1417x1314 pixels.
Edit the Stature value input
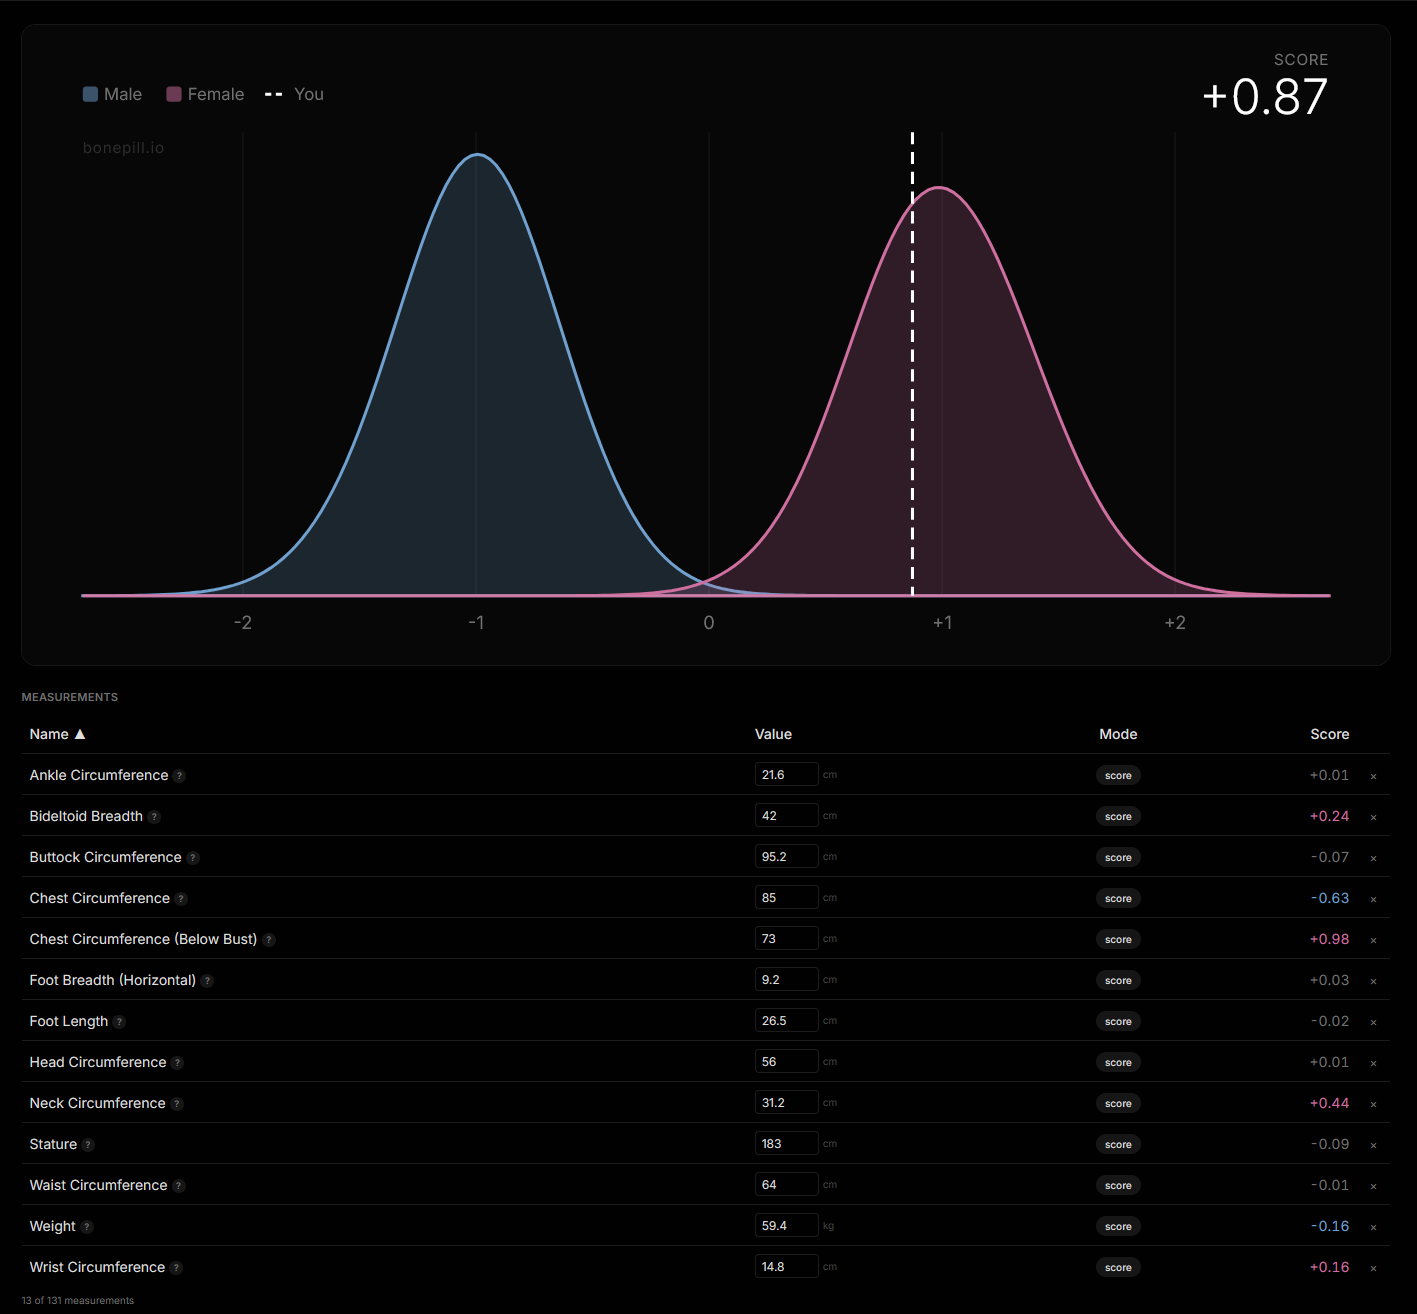point(786,1144)
